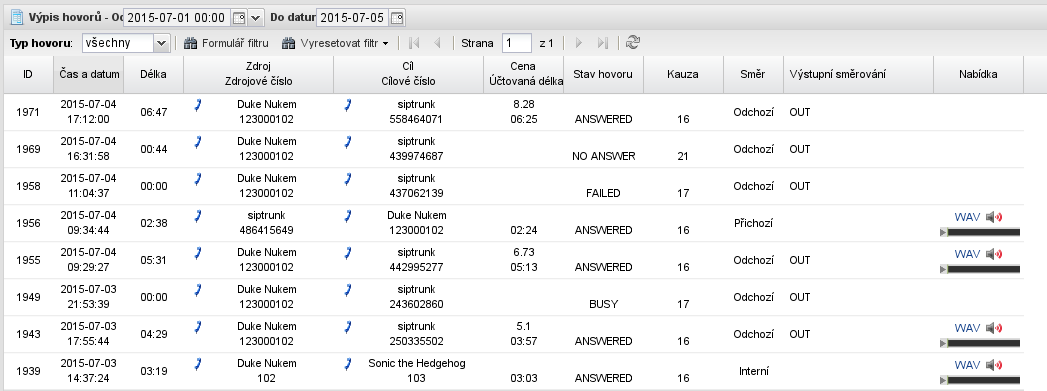
Task: Click target phone icon in call 1956 row
Action: click(348, 216)
